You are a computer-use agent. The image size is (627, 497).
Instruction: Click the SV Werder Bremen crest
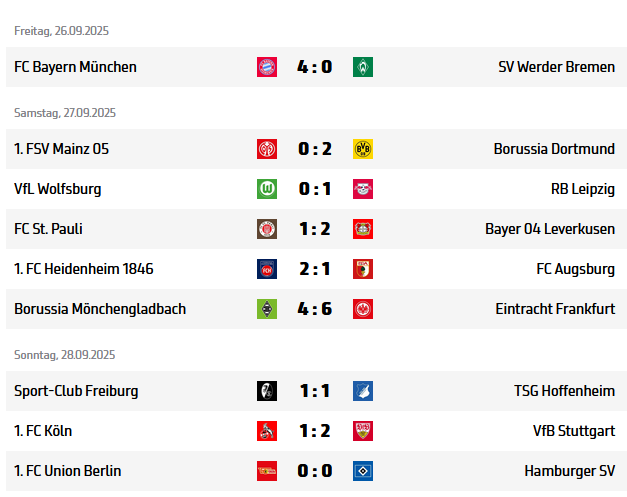[x=362, y=67]
